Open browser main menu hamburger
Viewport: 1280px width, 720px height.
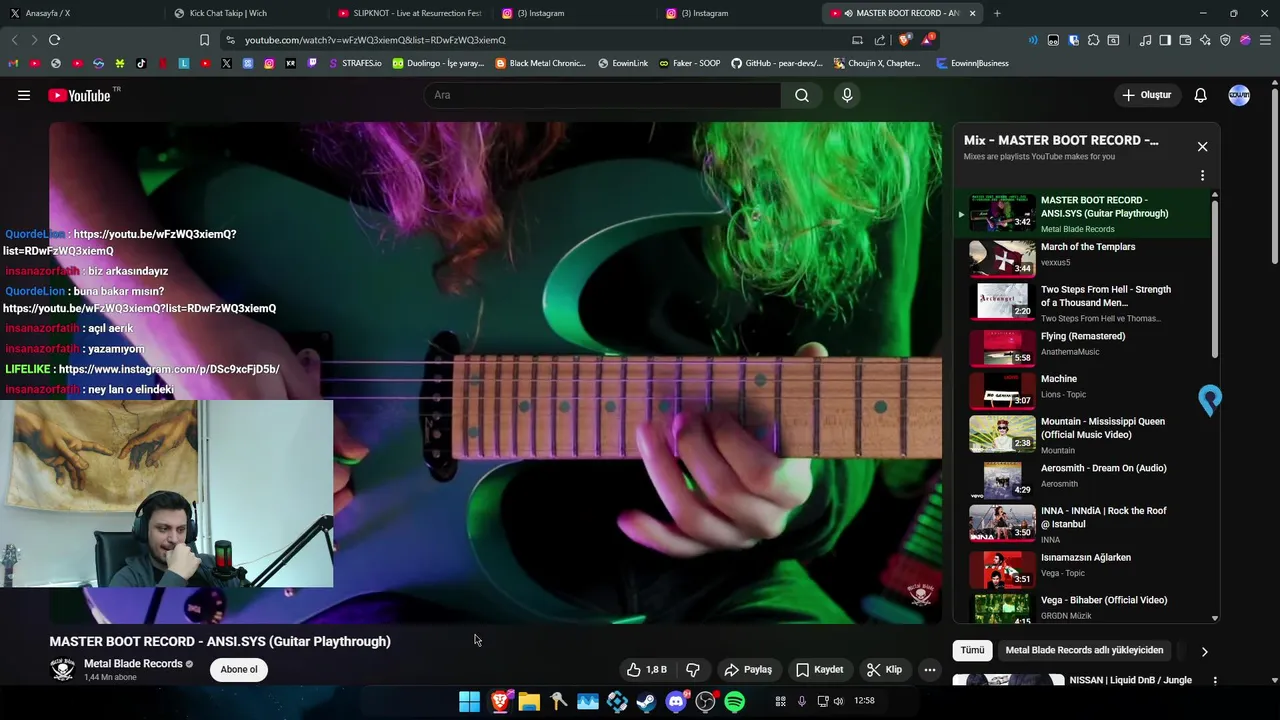pos(1265,40)
